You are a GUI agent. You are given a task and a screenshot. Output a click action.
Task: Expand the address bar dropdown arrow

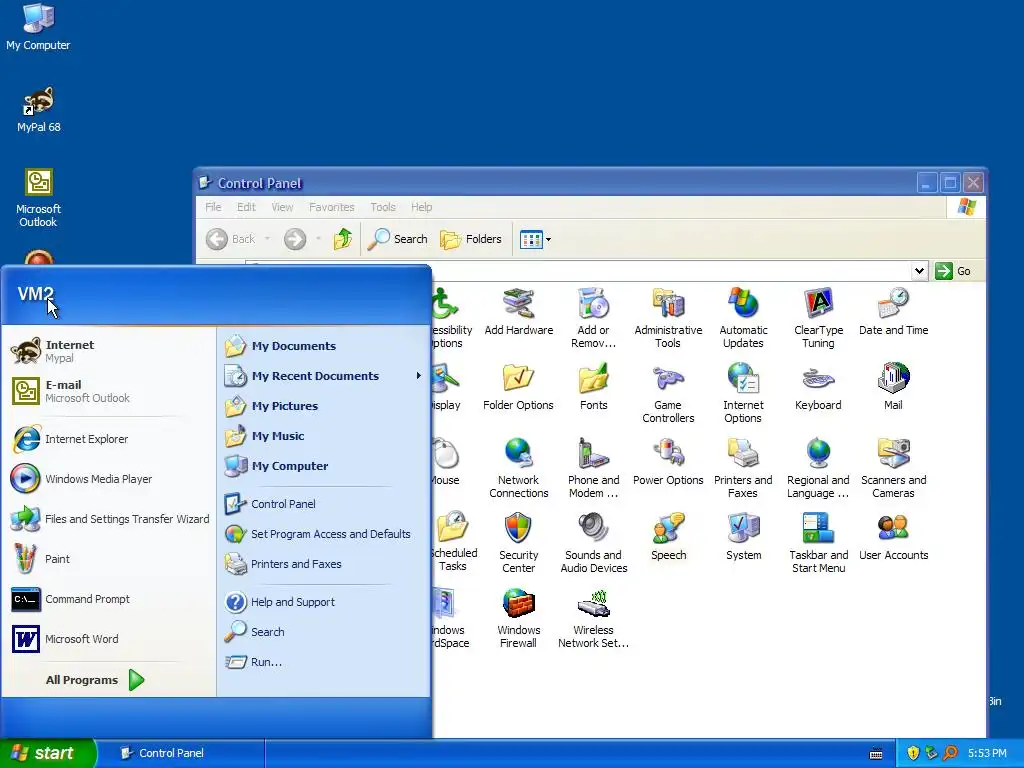coord(919,270)
